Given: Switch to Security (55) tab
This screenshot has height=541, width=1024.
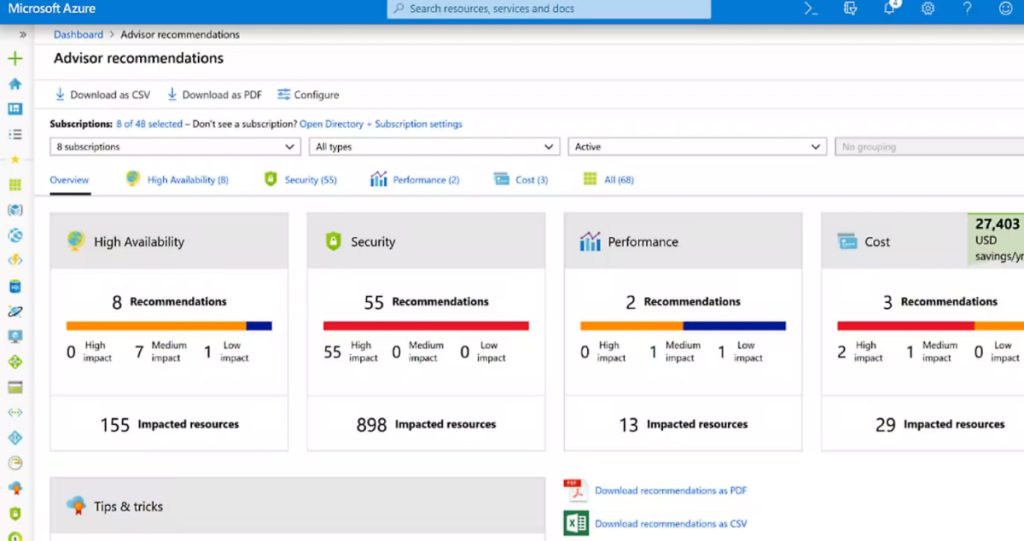Looking at the screenshot, I should coord(300,179).
